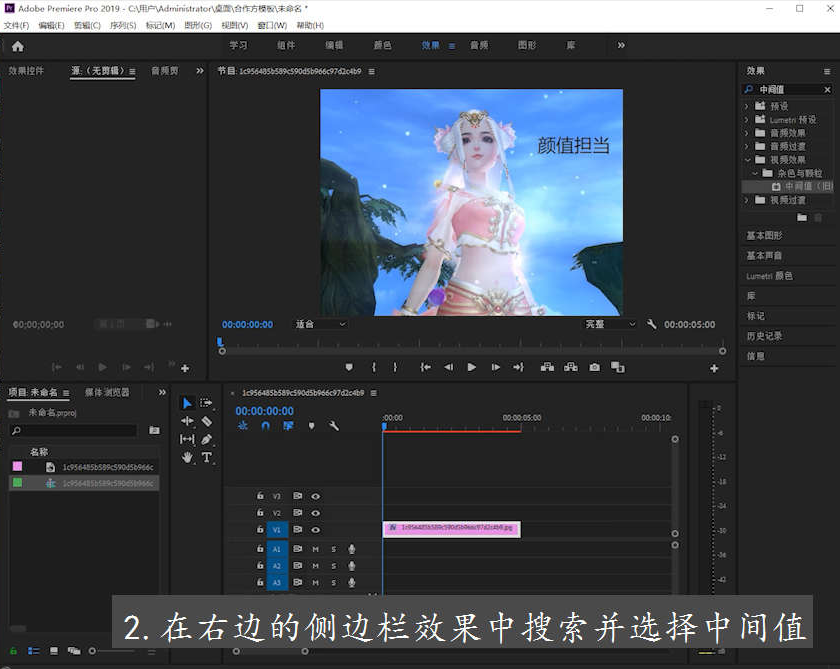840x669 pixels.
Task: Open Program monitor button editor plus
Action: [x=714, y=368]
